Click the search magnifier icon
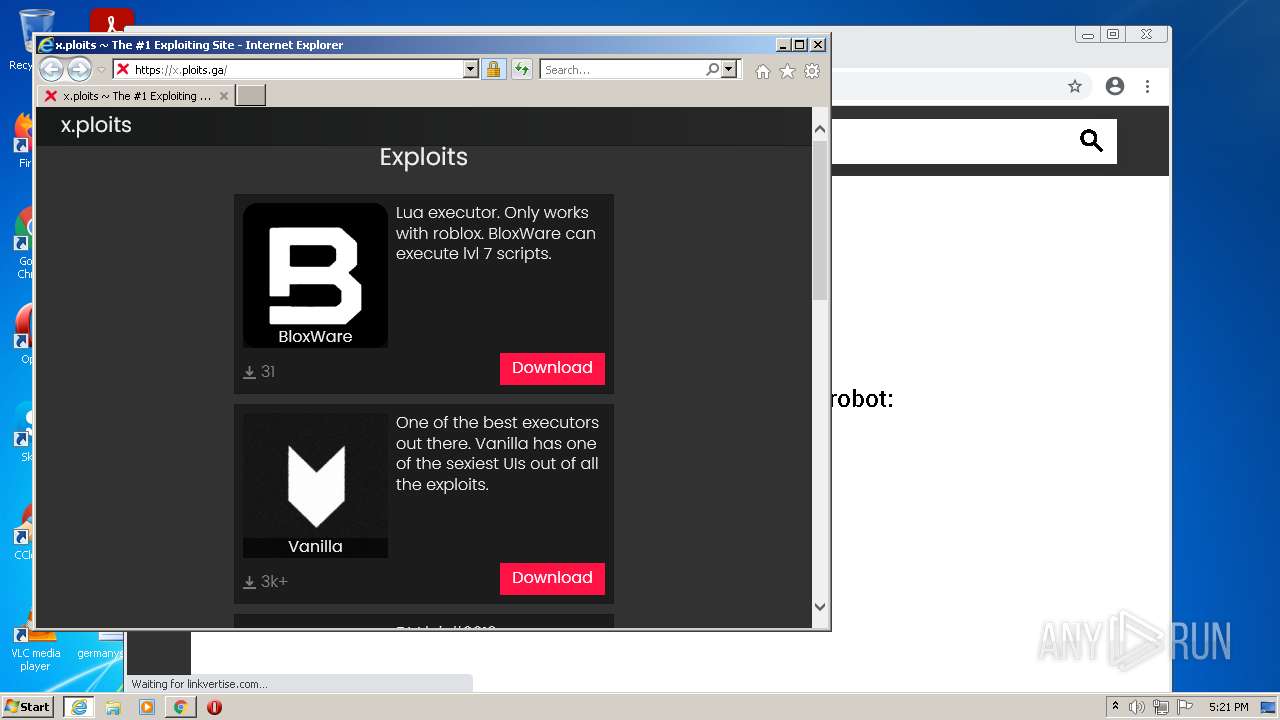This screenshot has height=720, width=1280. pyautogui.click(x=712, y=70)
